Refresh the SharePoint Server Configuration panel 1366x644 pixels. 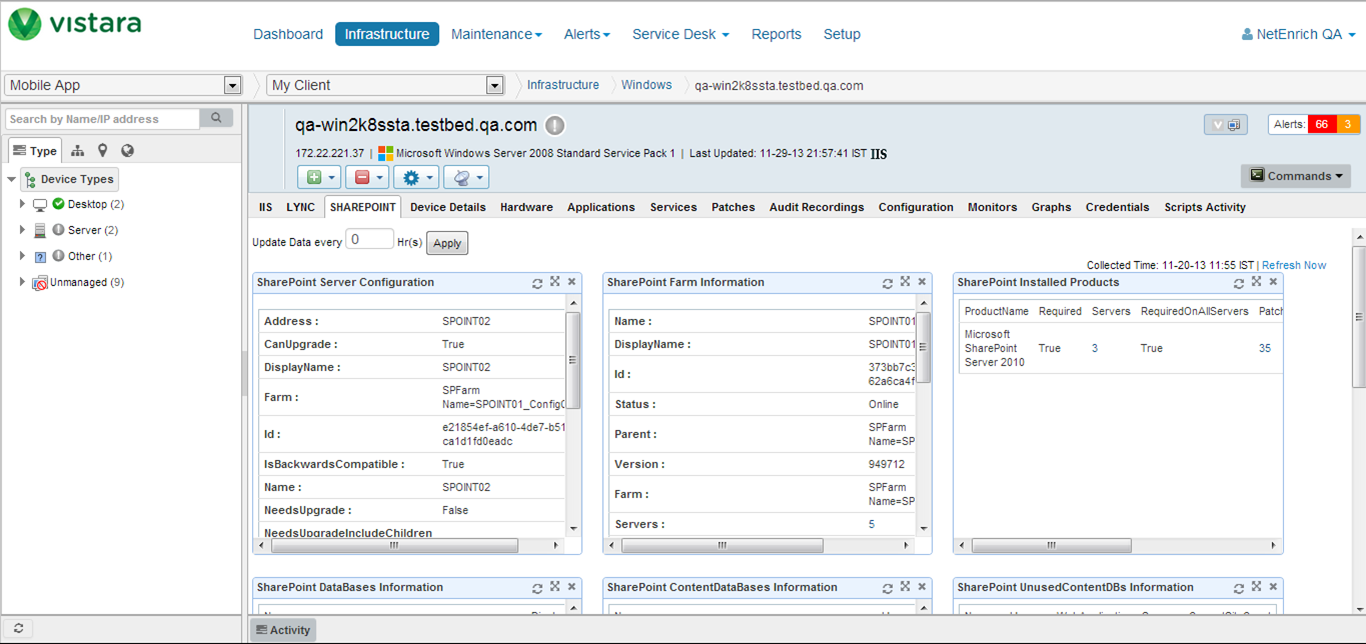pyautogui.click(x=537, y=283)
